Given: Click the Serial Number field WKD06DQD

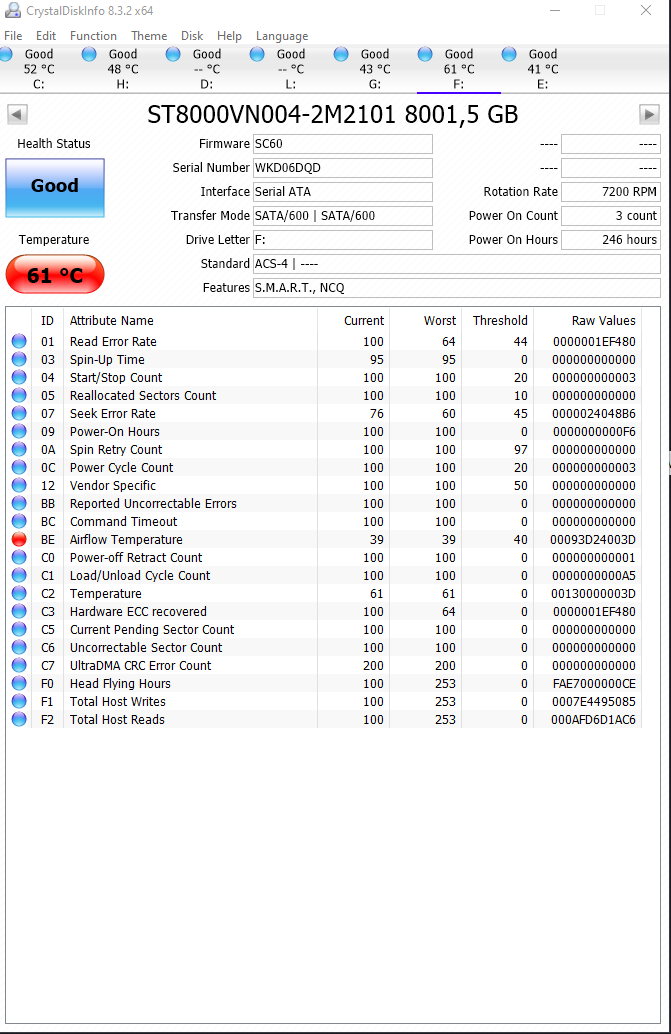Looking at the screenshot, I should (x=343, y=167).
